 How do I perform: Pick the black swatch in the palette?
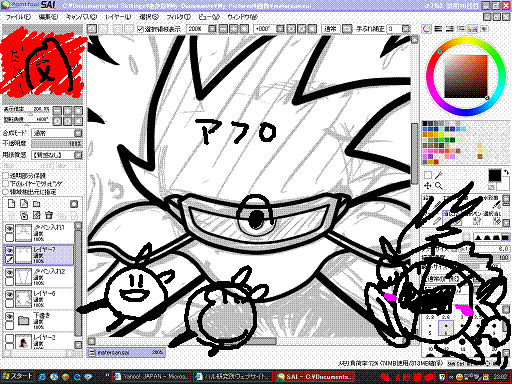coord(425,123)
